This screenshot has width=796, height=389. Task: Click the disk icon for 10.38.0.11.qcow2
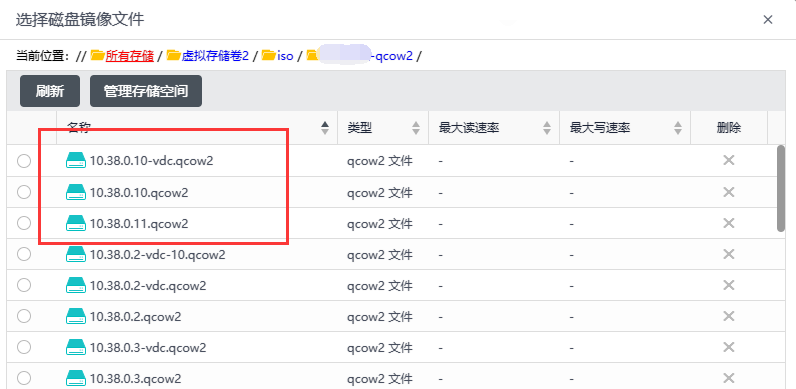(x=76, y=223)
